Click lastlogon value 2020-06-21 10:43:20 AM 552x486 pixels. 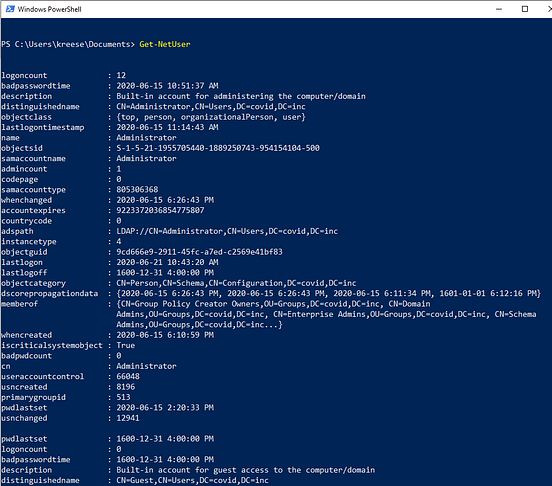pos(167,262)
